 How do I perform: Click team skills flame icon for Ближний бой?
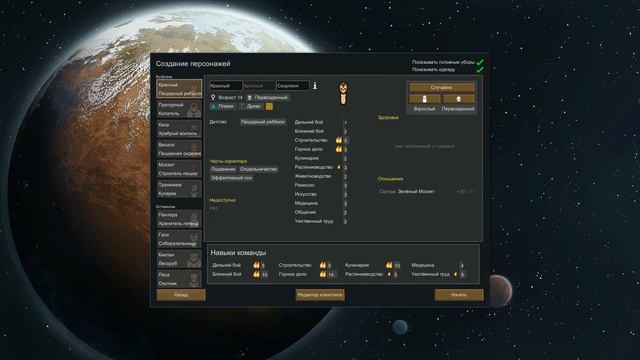[256, 274]
